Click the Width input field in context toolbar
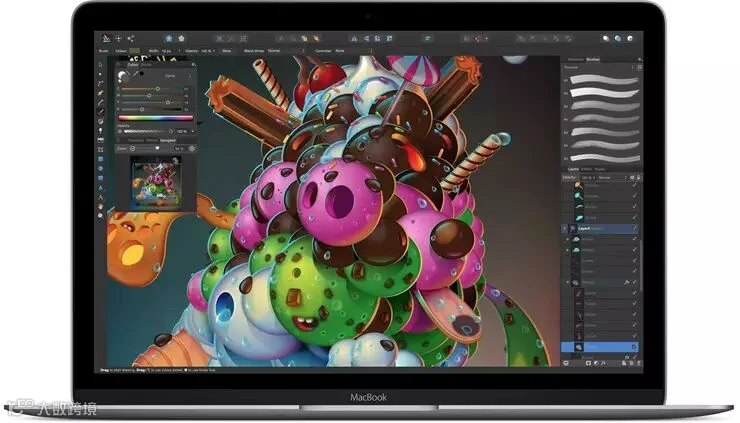Screen dimensions: 740x423 [168, 51]
